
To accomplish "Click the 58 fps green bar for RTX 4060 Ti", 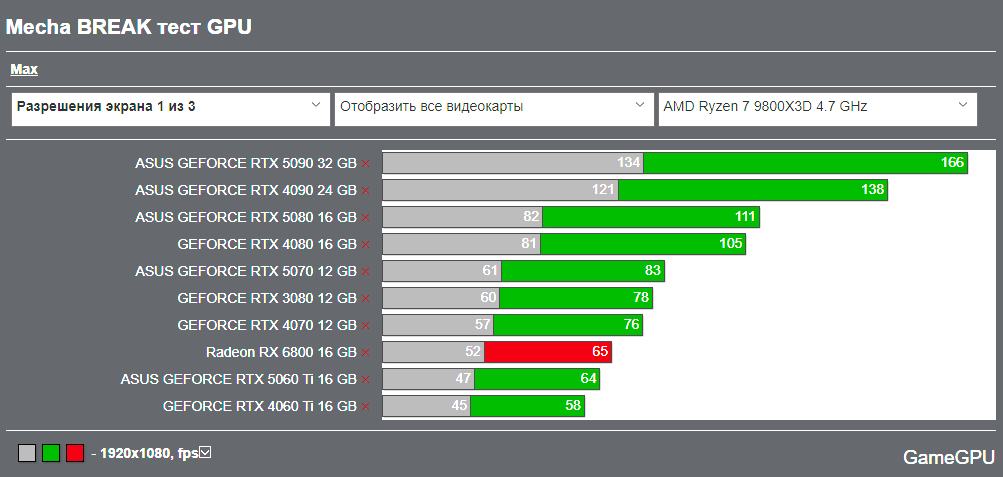I will (528, 406).
